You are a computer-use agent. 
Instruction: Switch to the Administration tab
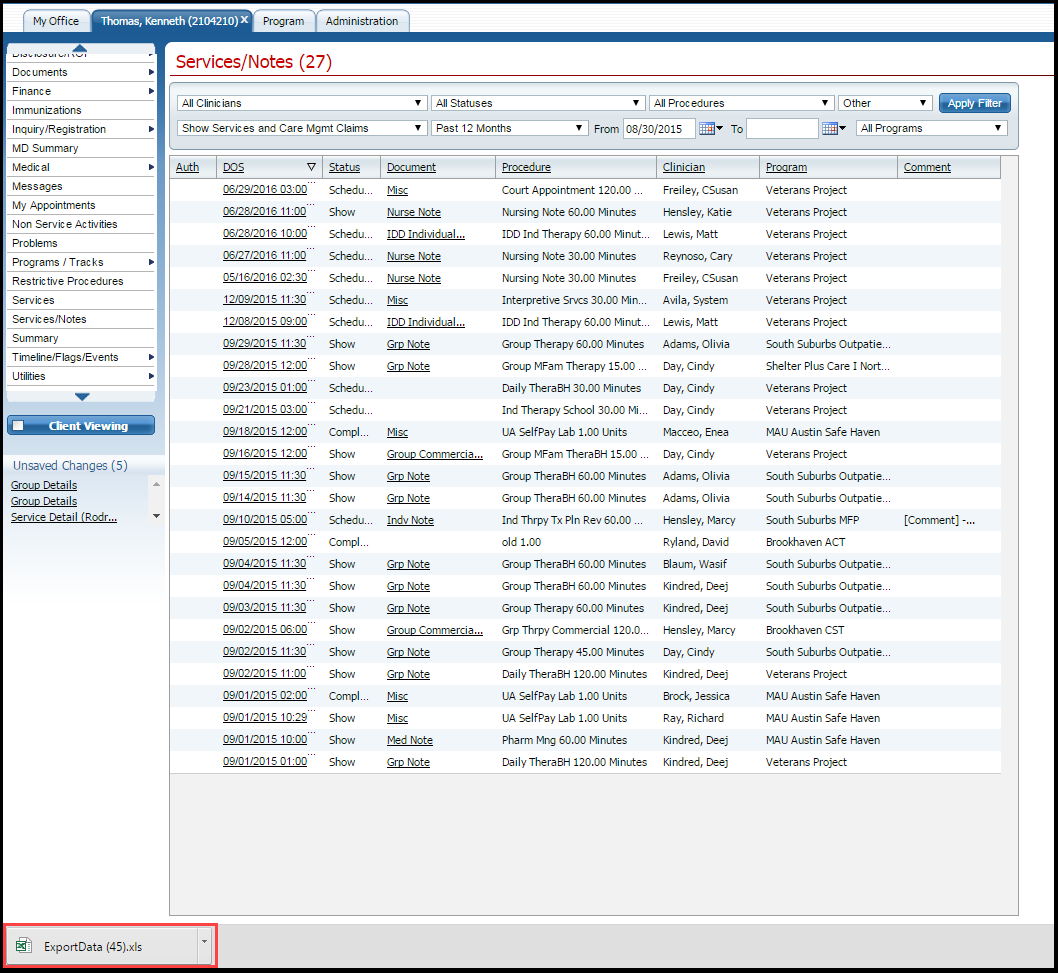pyautogui.click(x=362, y=21)
